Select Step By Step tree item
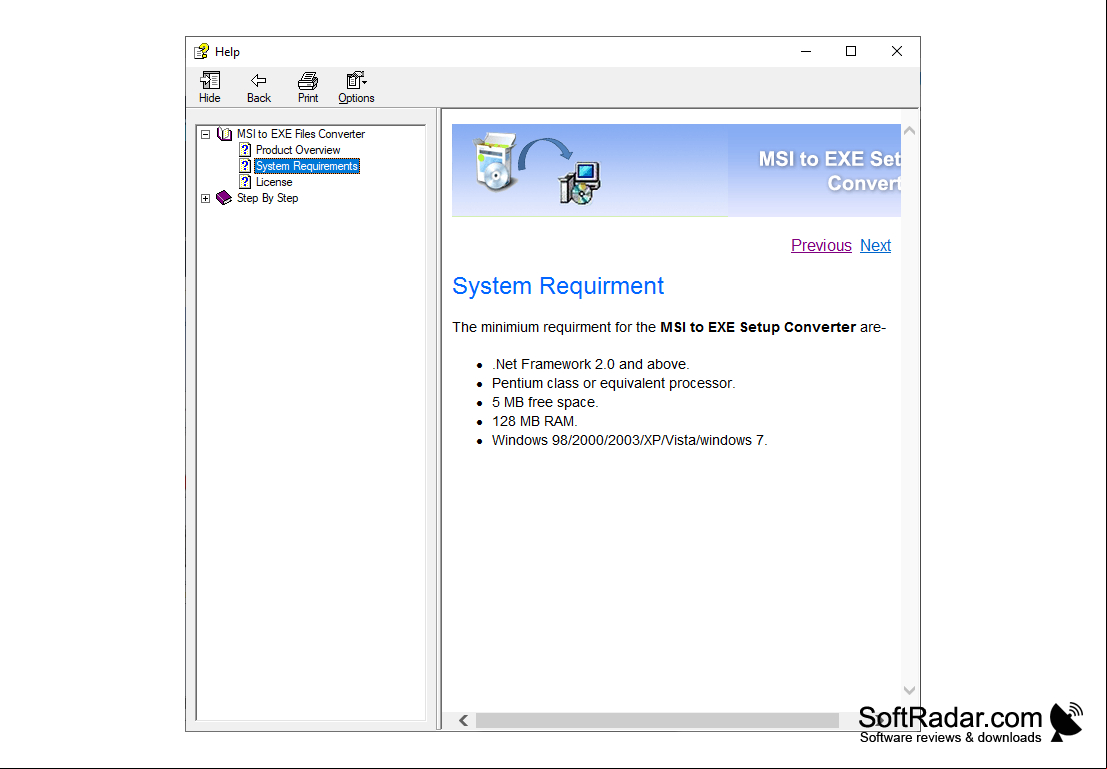Viewport: 1107px width, 769px height. tap(268, 198)
